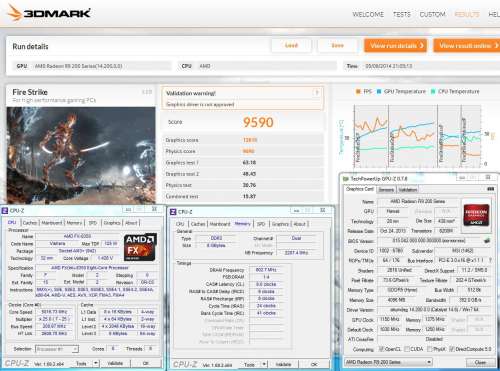Click the 9590 score value
Screen dimensions: 500x371
click(x=258, y=122)
